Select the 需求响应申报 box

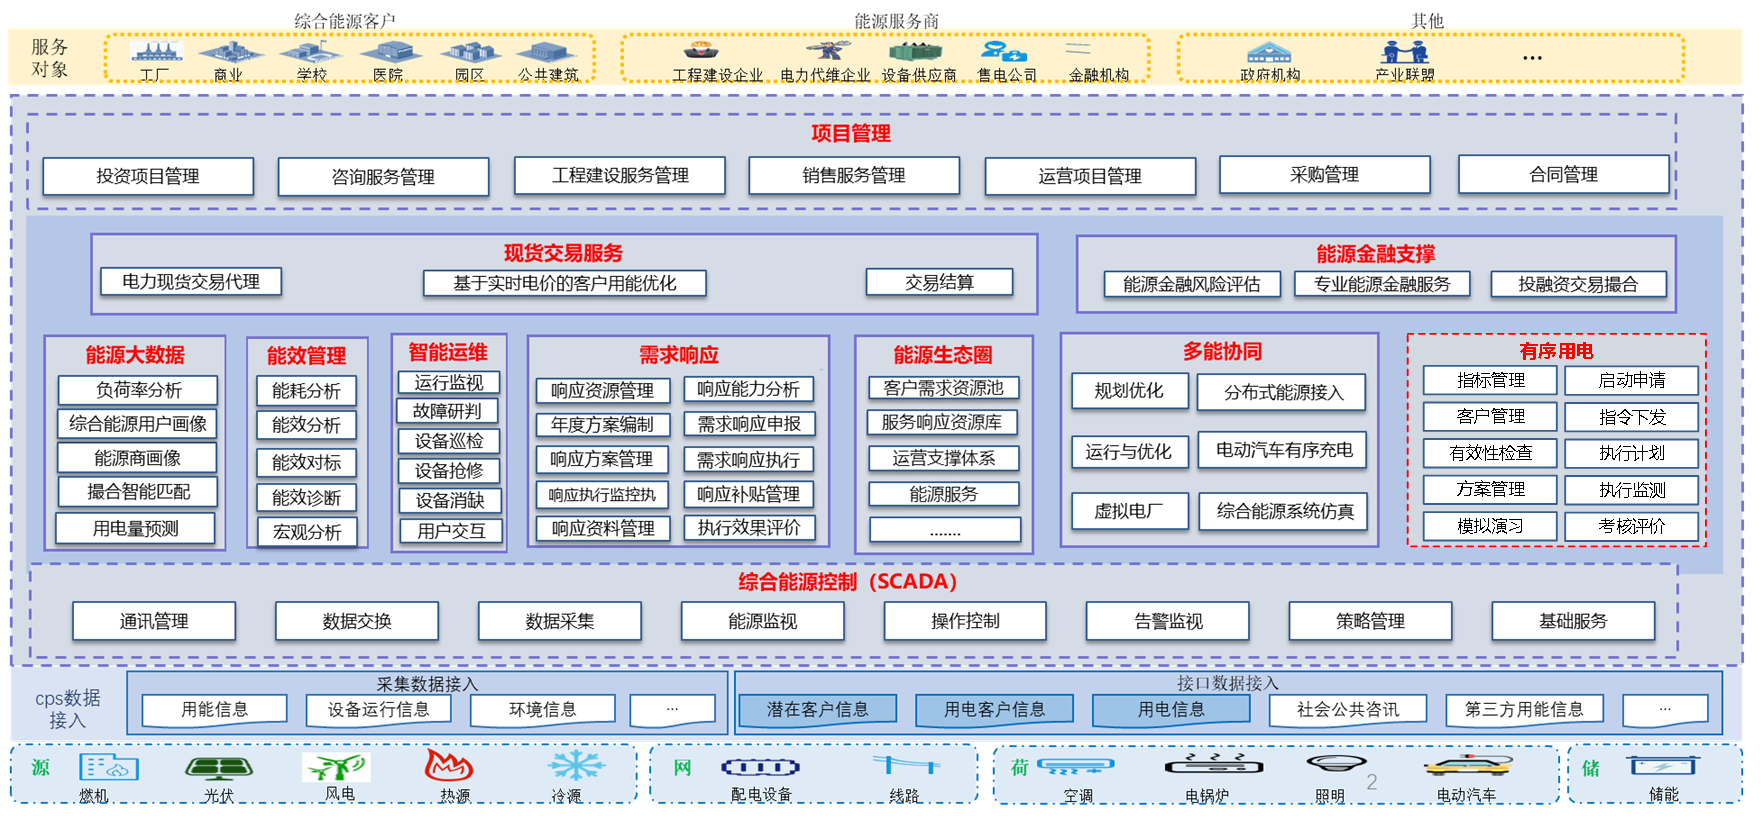point(749,424)
